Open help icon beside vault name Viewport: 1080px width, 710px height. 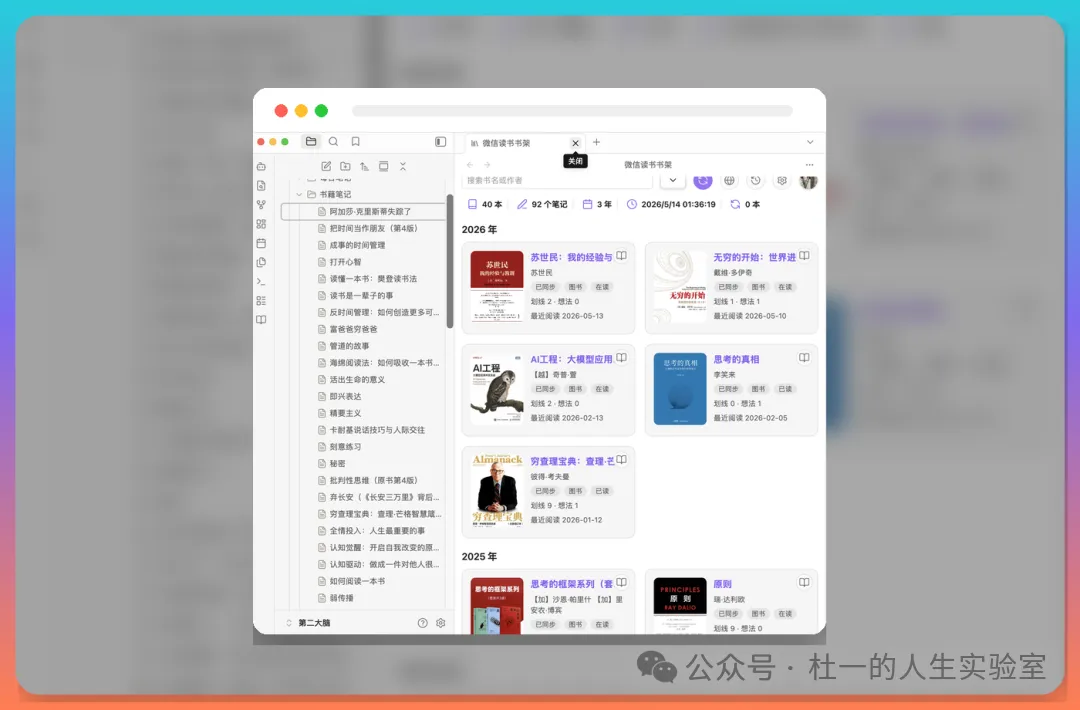coord(422,623)
